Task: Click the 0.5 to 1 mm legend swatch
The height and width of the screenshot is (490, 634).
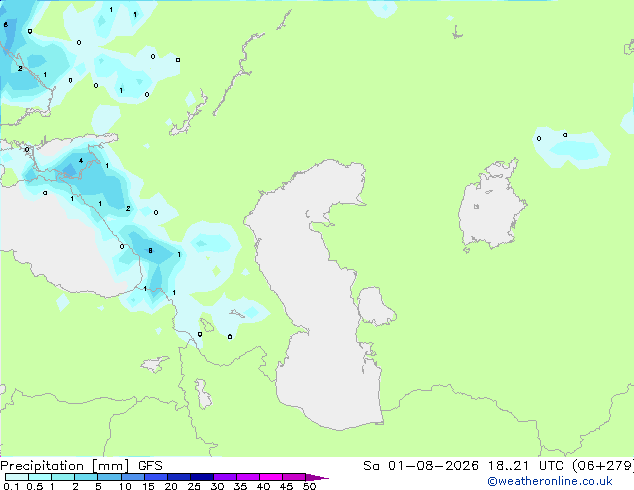Action: pyautogui.click(x=40, y=477)
